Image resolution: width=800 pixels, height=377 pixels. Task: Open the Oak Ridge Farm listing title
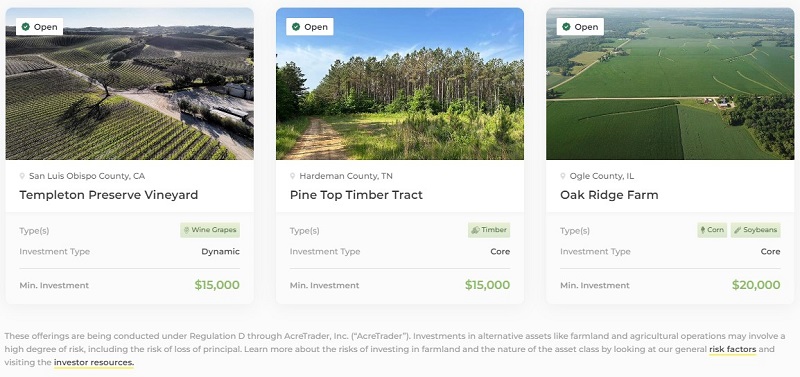tap(609, 195)
